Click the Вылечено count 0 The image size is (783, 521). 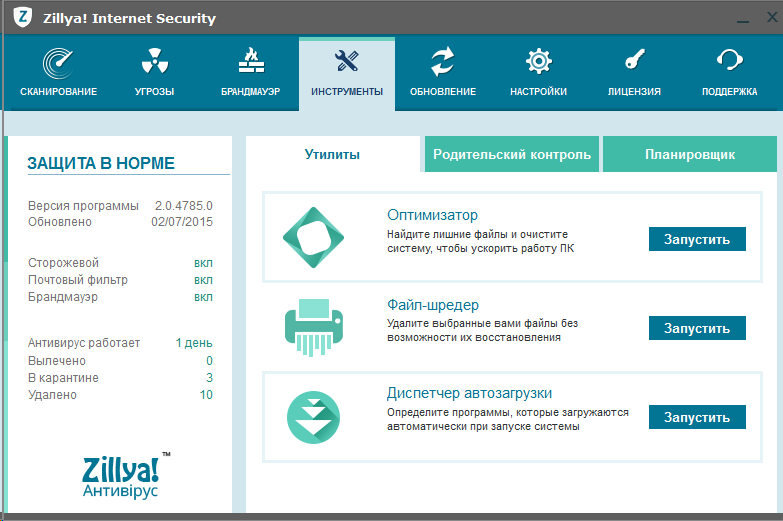point(209,361)
